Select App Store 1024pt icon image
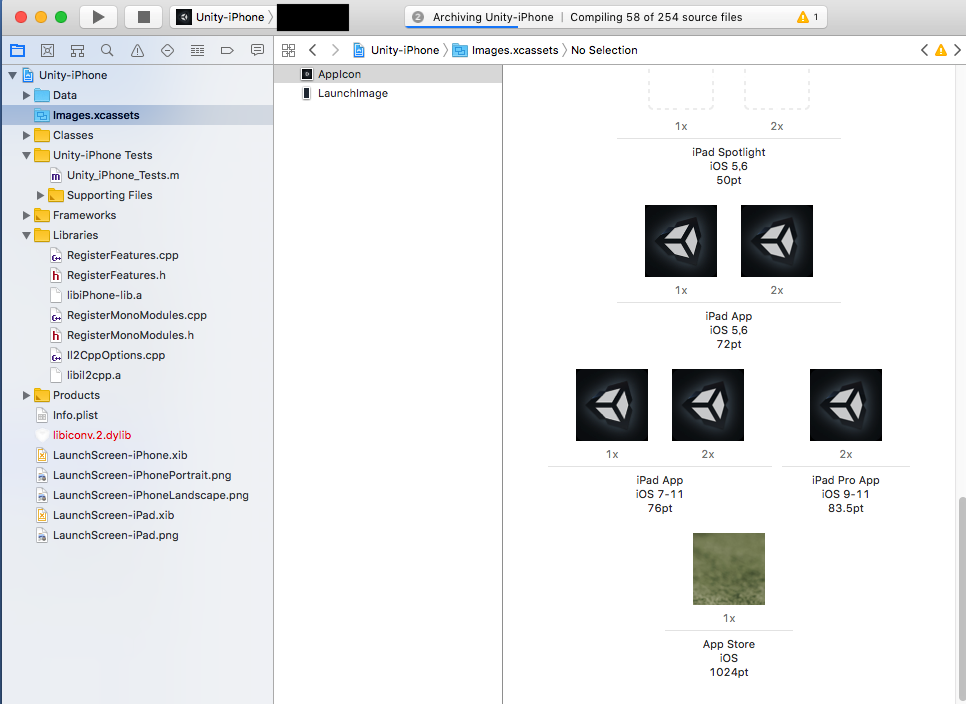 coord(729,569)
